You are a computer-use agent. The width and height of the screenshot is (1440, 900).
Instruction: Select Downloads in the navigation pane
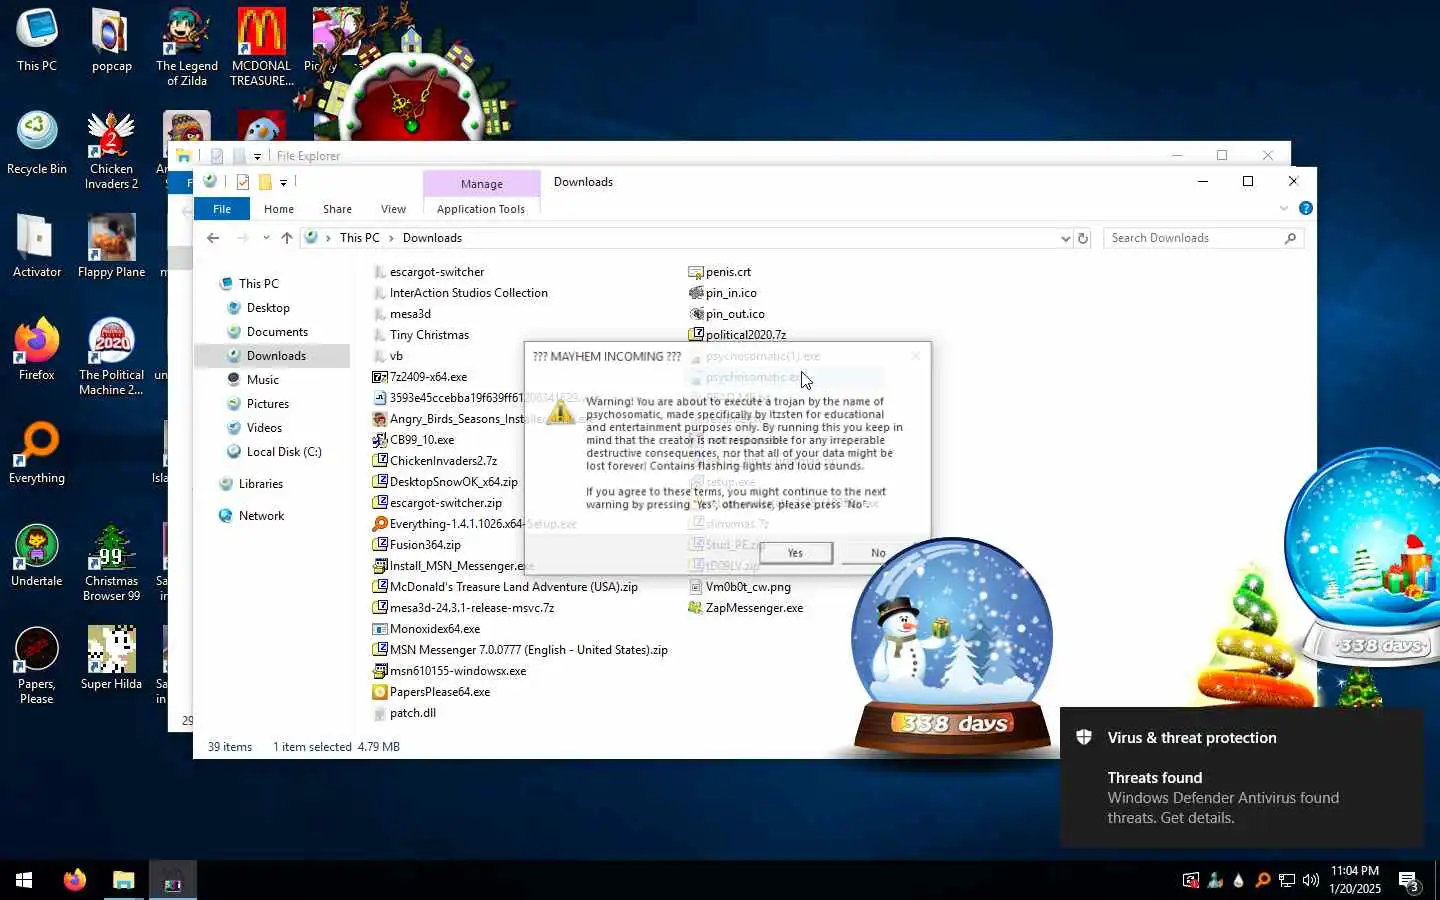[276, 356]
